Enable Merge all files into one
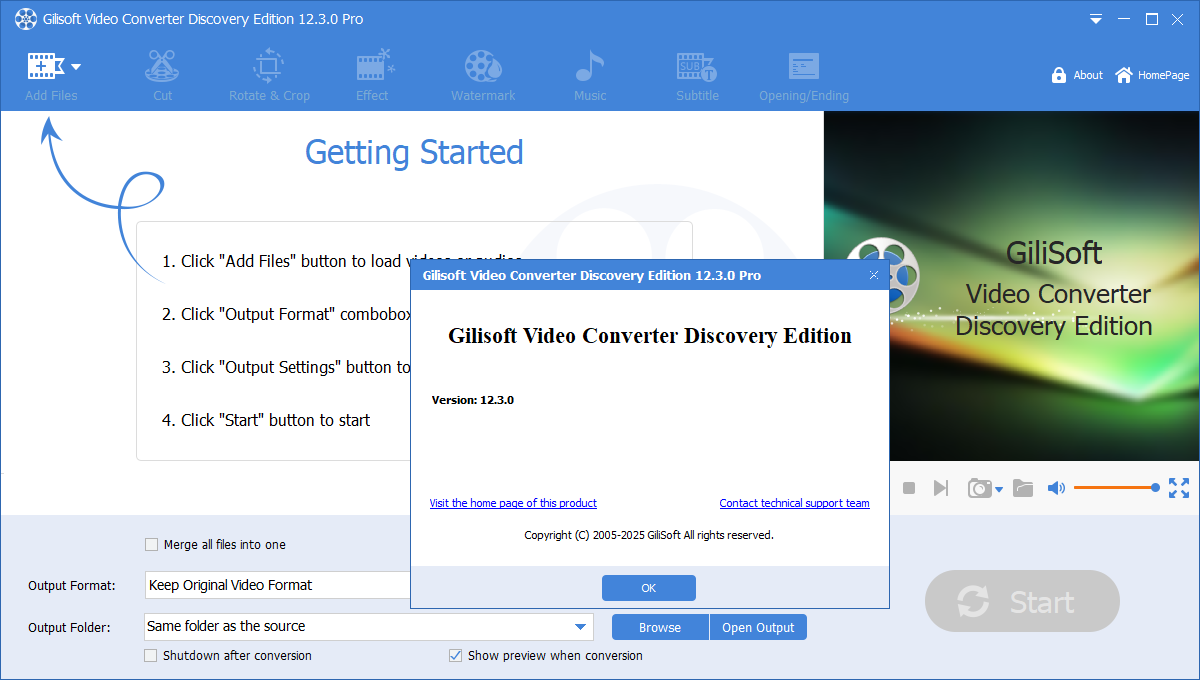Screen dimensions: 1200x680 pos(151,545)
